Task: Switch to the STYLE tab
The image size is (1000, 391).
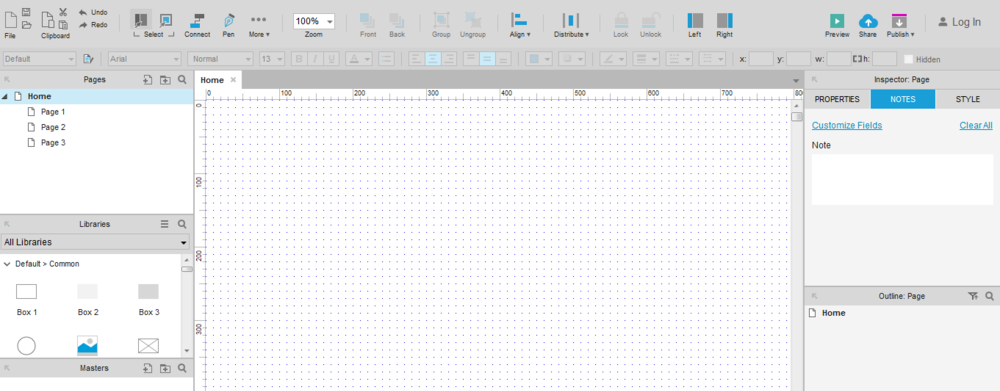Action: [967, 100]
